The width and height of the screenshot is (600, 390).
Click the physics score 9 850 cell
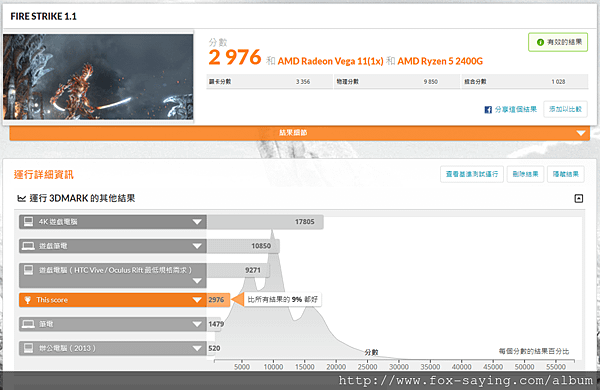tap(397, 82)
